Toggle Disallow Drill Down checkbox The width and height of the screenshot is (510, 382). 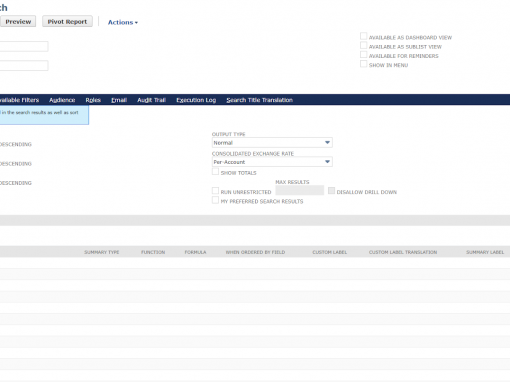331,191
